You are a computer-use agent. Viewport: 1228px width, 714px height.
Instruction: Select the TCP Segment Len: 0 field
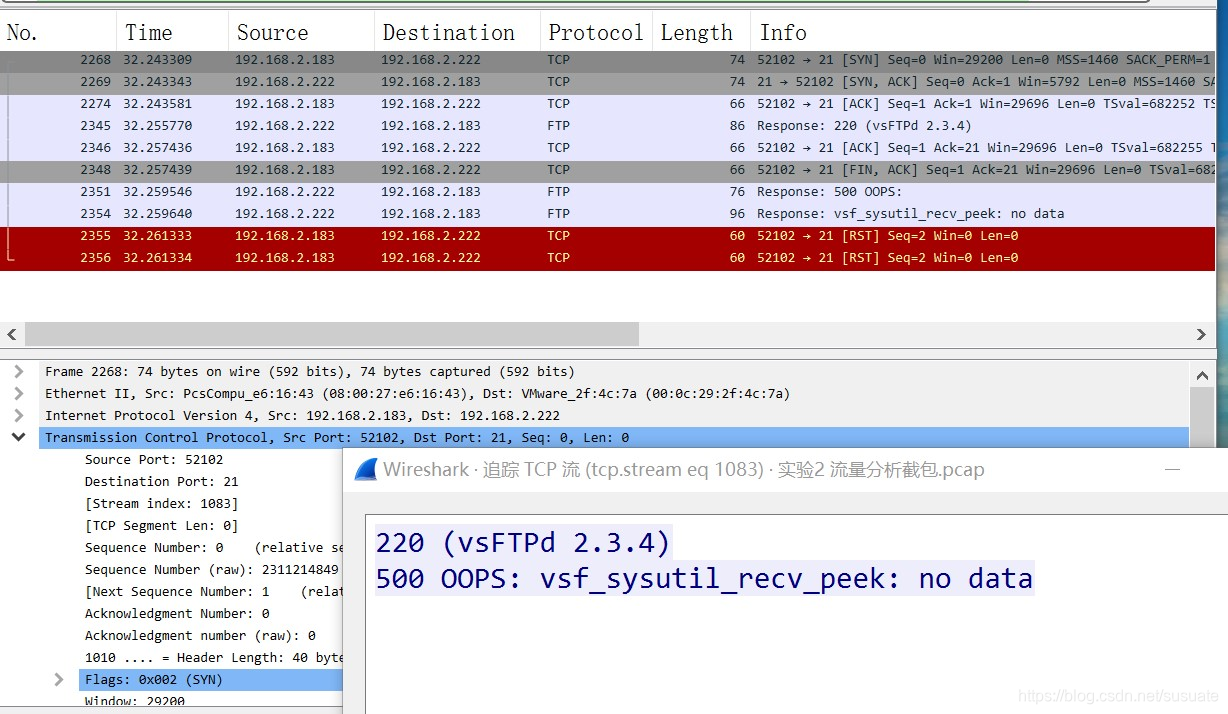(x=161, y=525)
